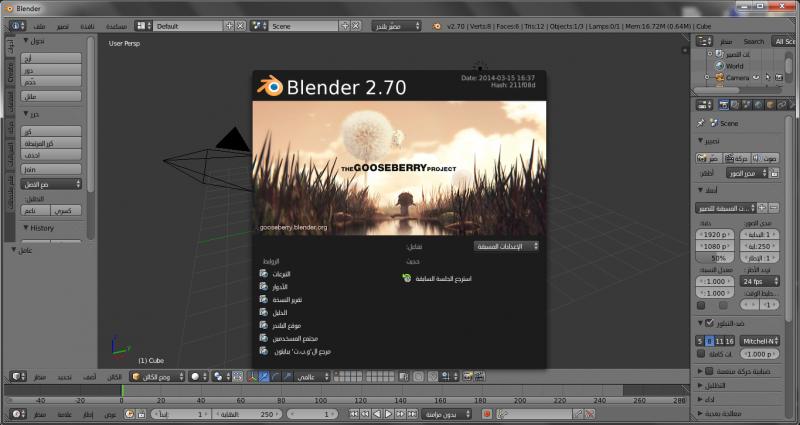Switch to the World properties globe tab

click(759, 105)
